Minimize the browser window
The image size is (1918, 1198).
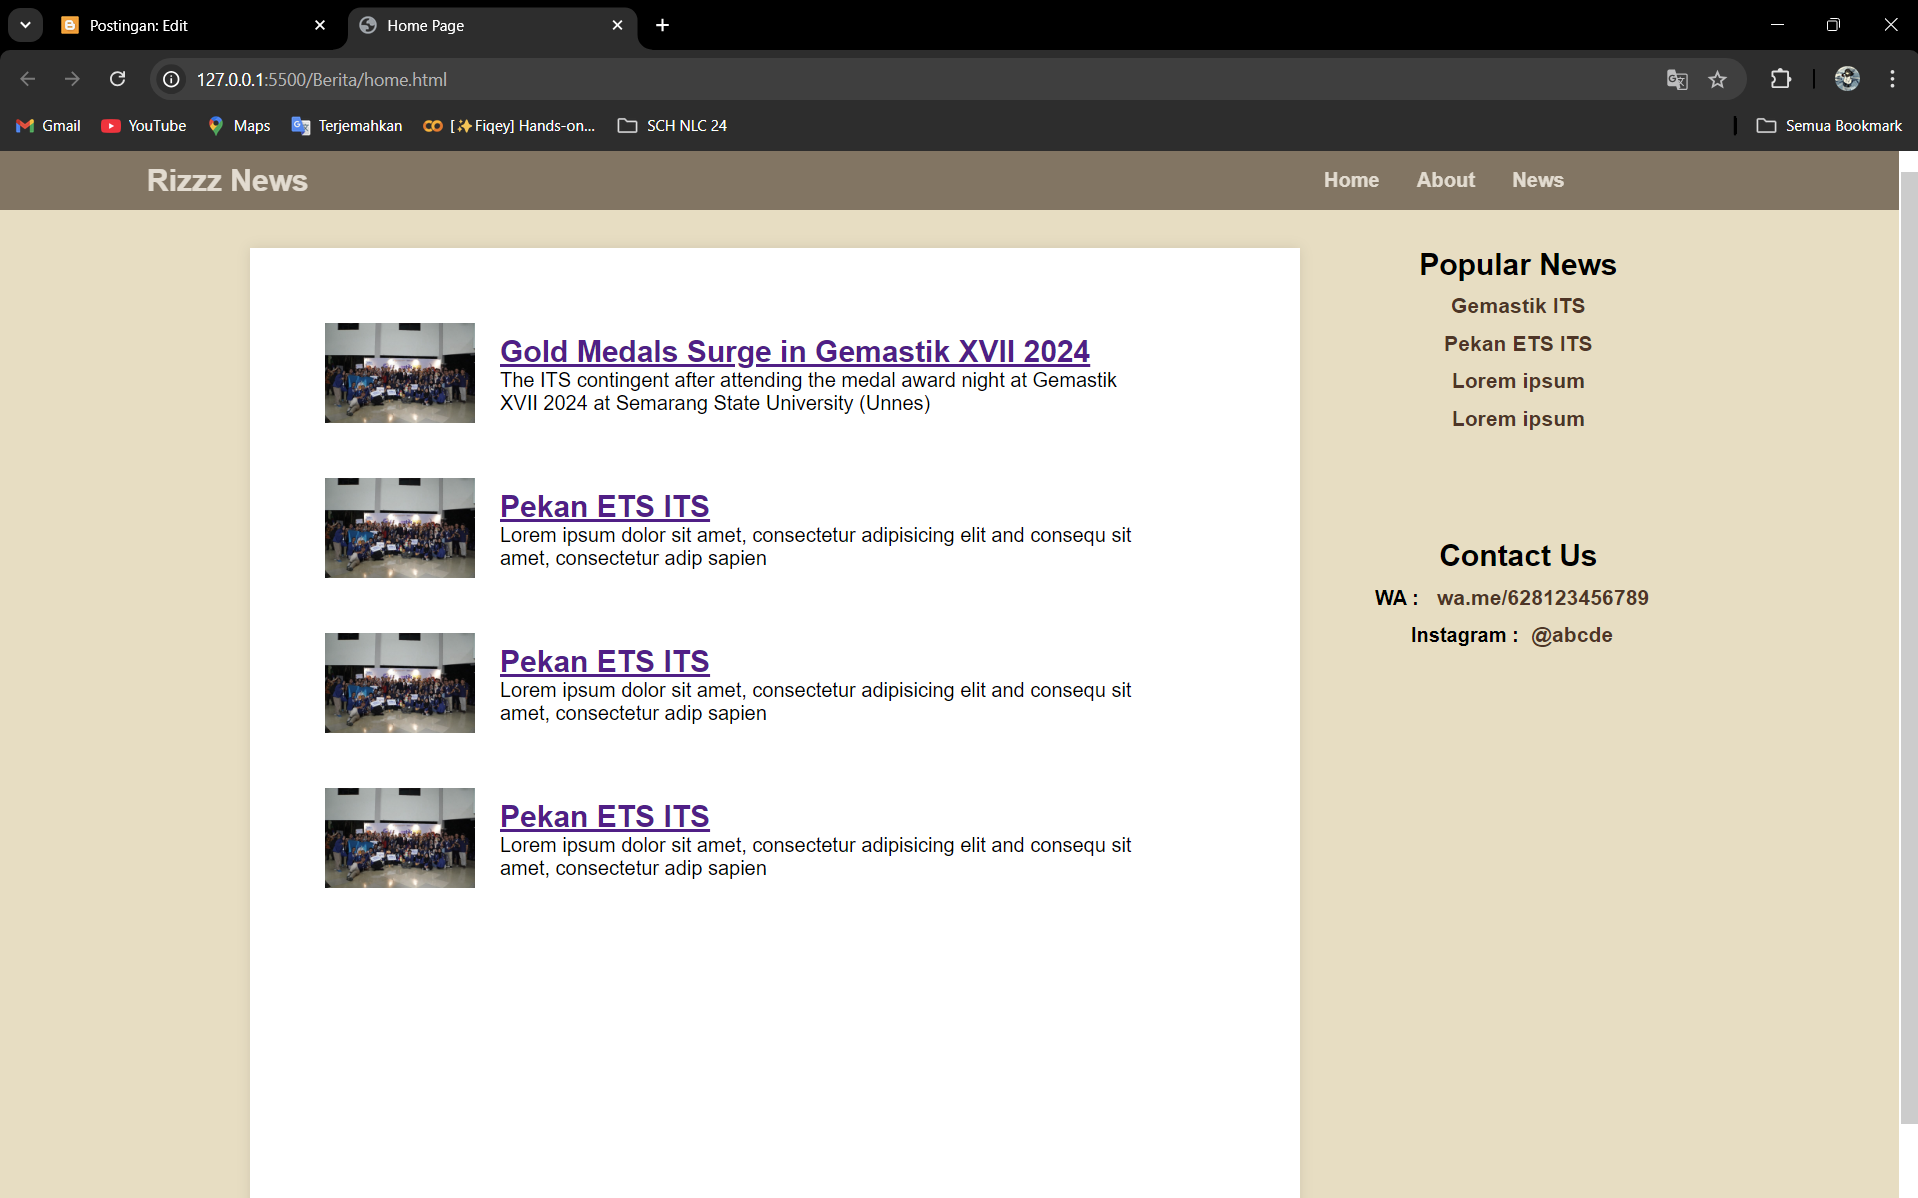pyautogui.click(x=1777, y=25)
